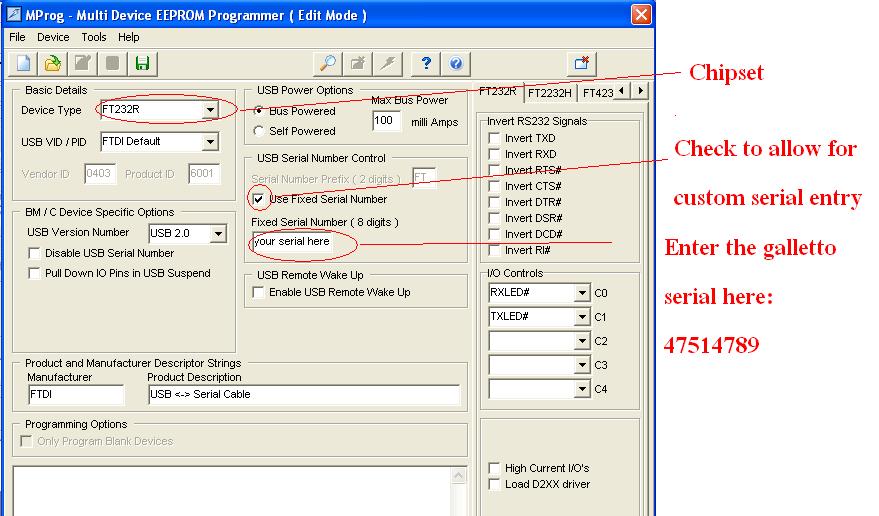879x516 pixels.
Task: Click the blue question mark Help icon
Action: (x=426, y=63)
